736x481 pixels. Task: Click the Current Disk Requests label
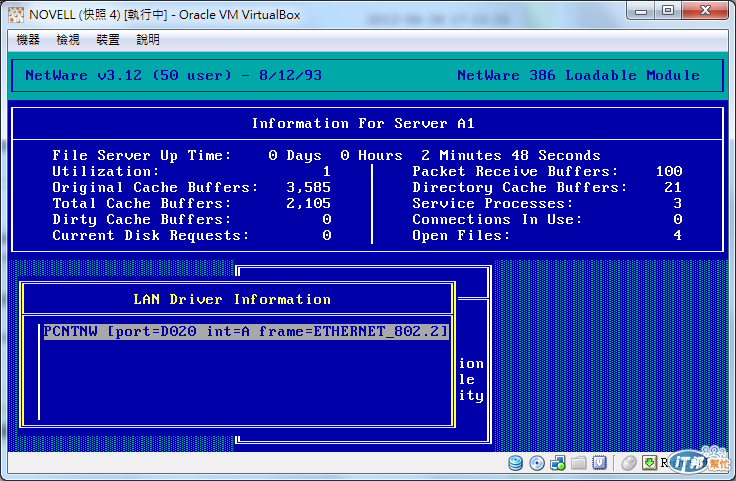[151, 235]
